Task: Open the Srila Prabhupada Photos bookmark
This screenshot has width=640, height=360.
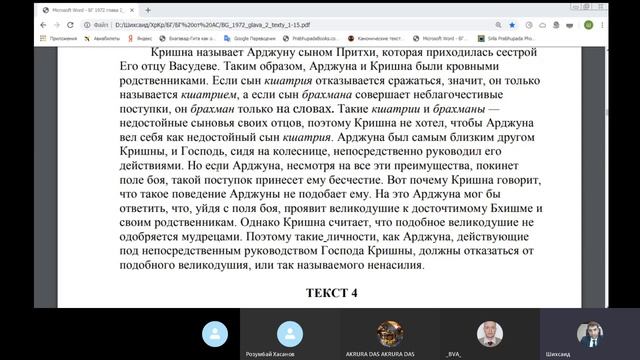Action: pos(507,38)
